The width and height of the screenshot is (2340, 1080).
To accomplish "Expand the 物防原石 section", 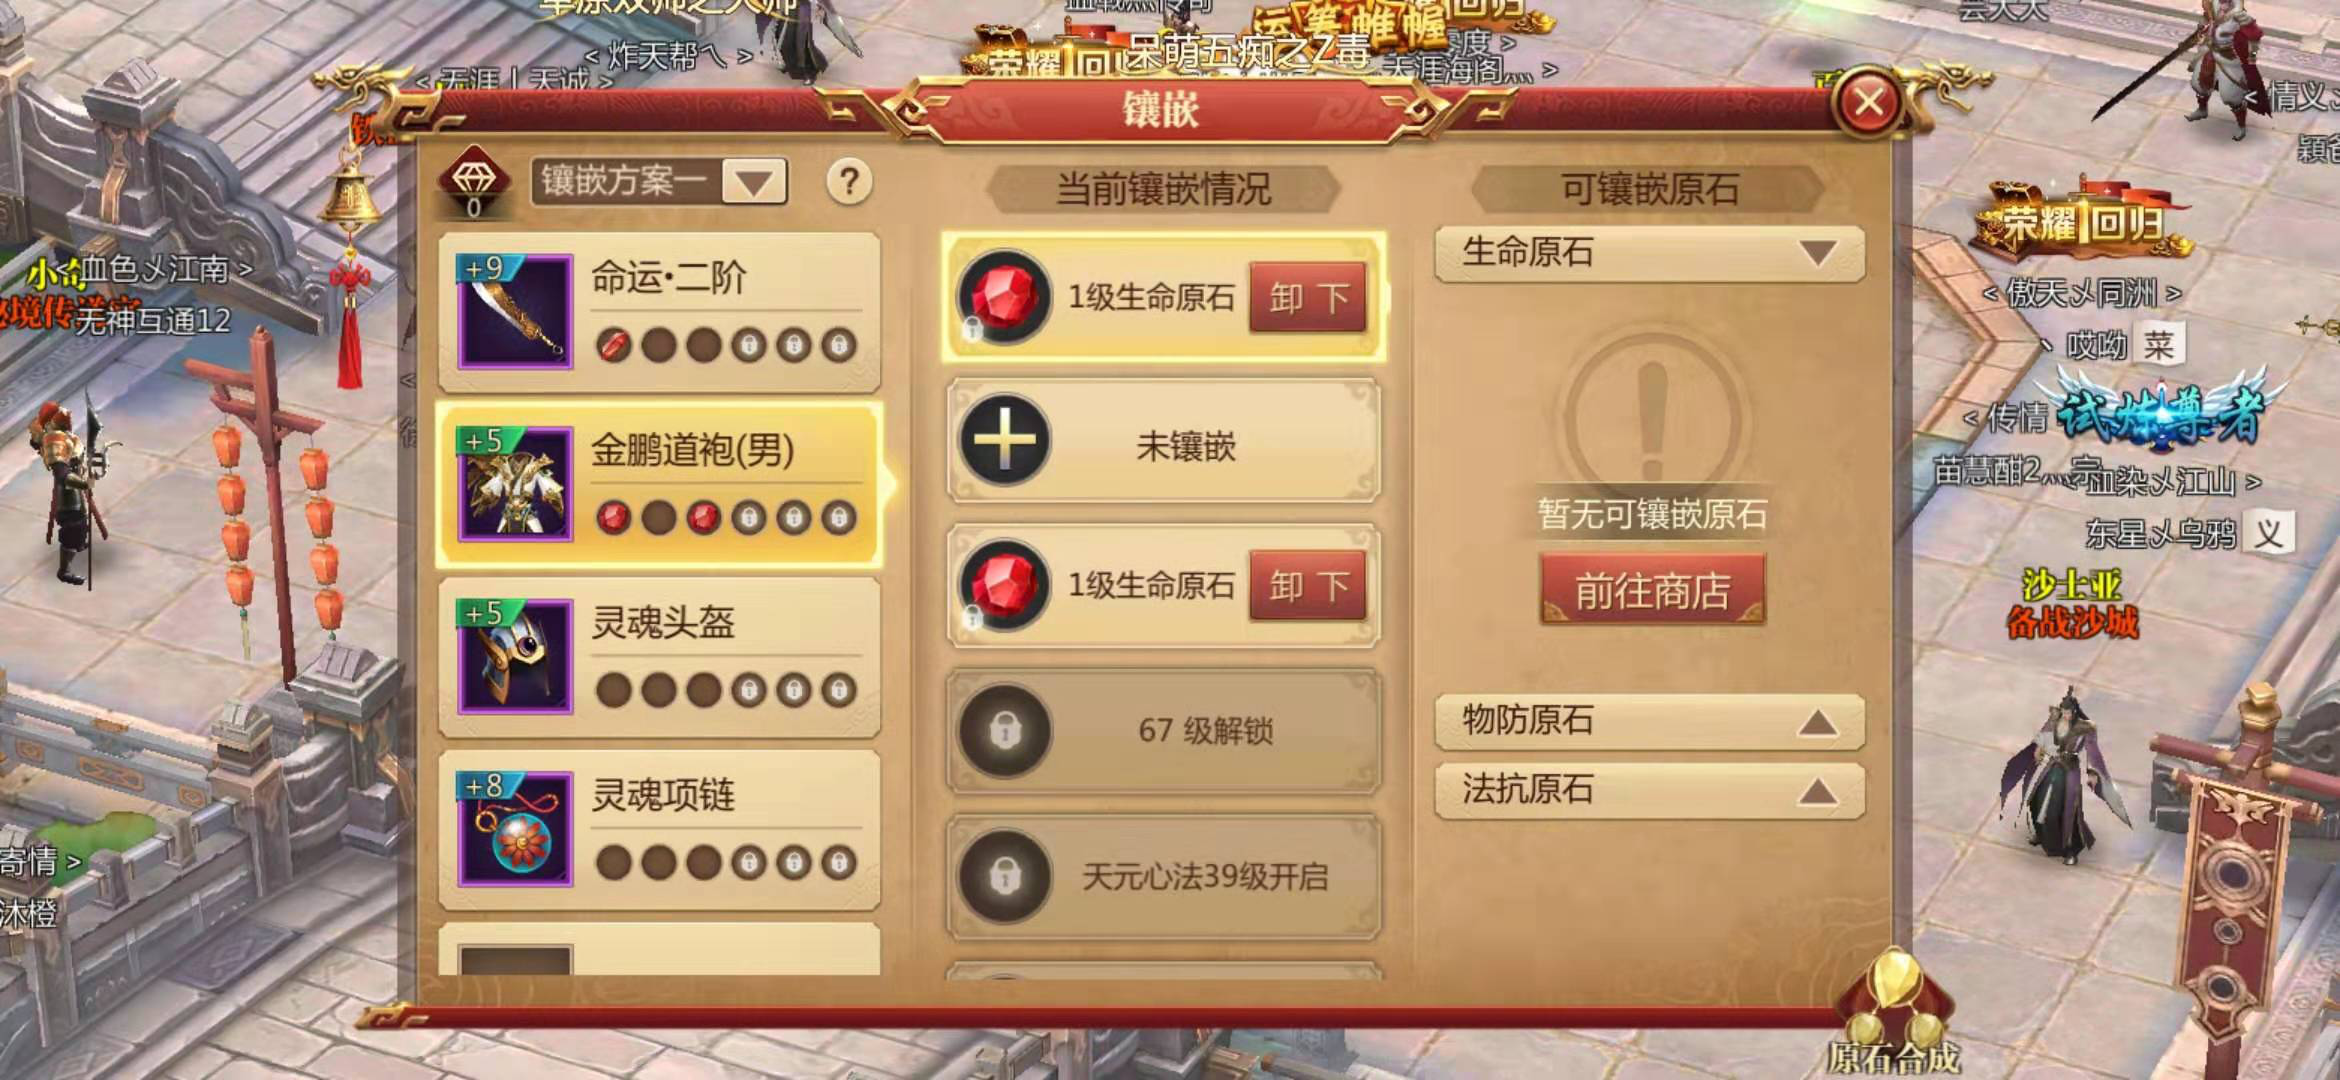I will (x=1649, y=721).
